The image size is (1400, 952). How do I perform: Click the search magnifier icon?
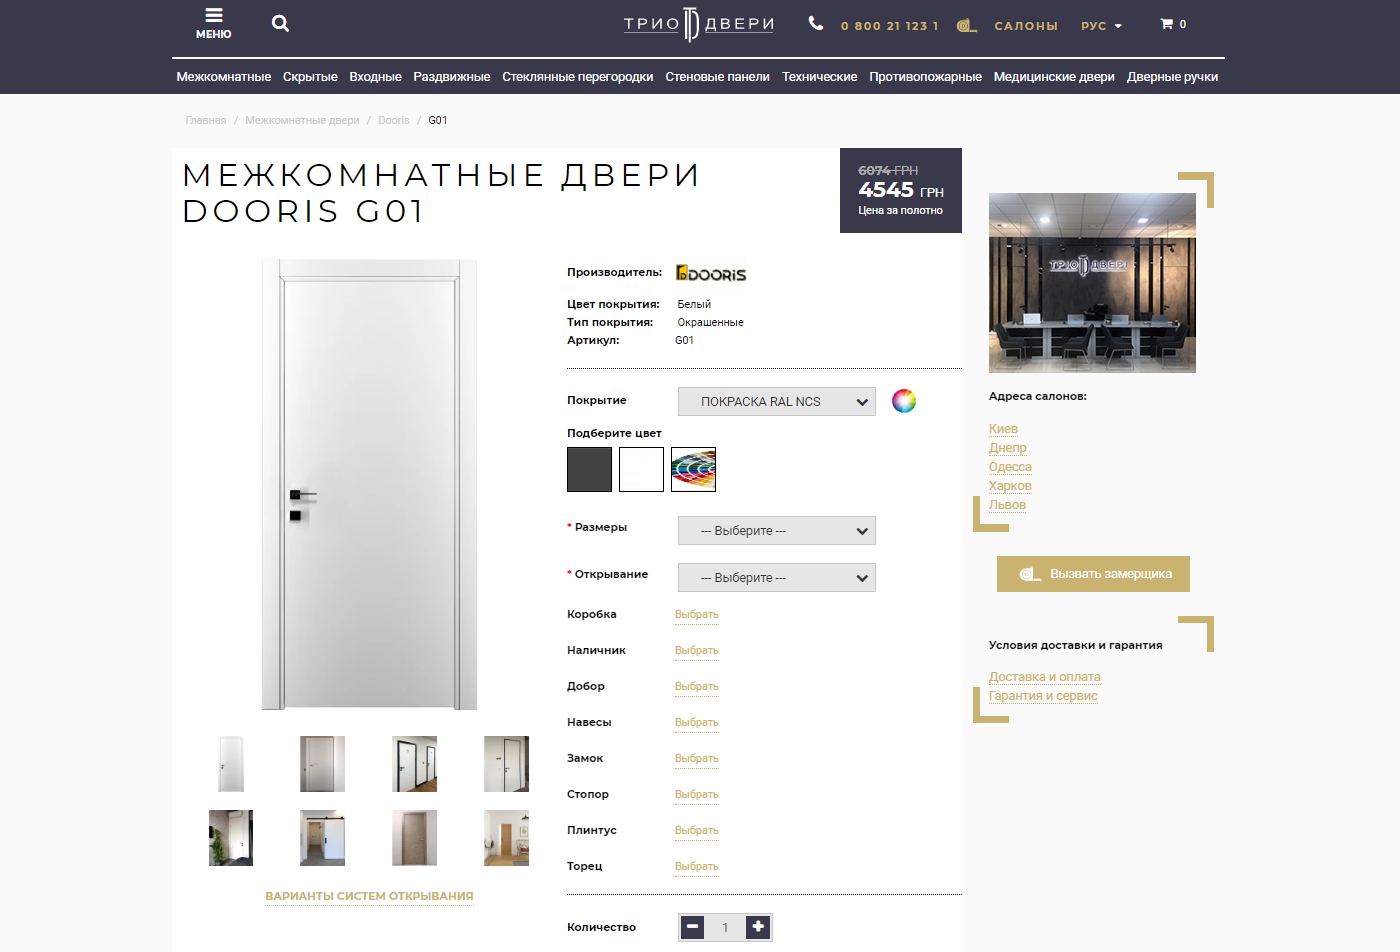280,24
